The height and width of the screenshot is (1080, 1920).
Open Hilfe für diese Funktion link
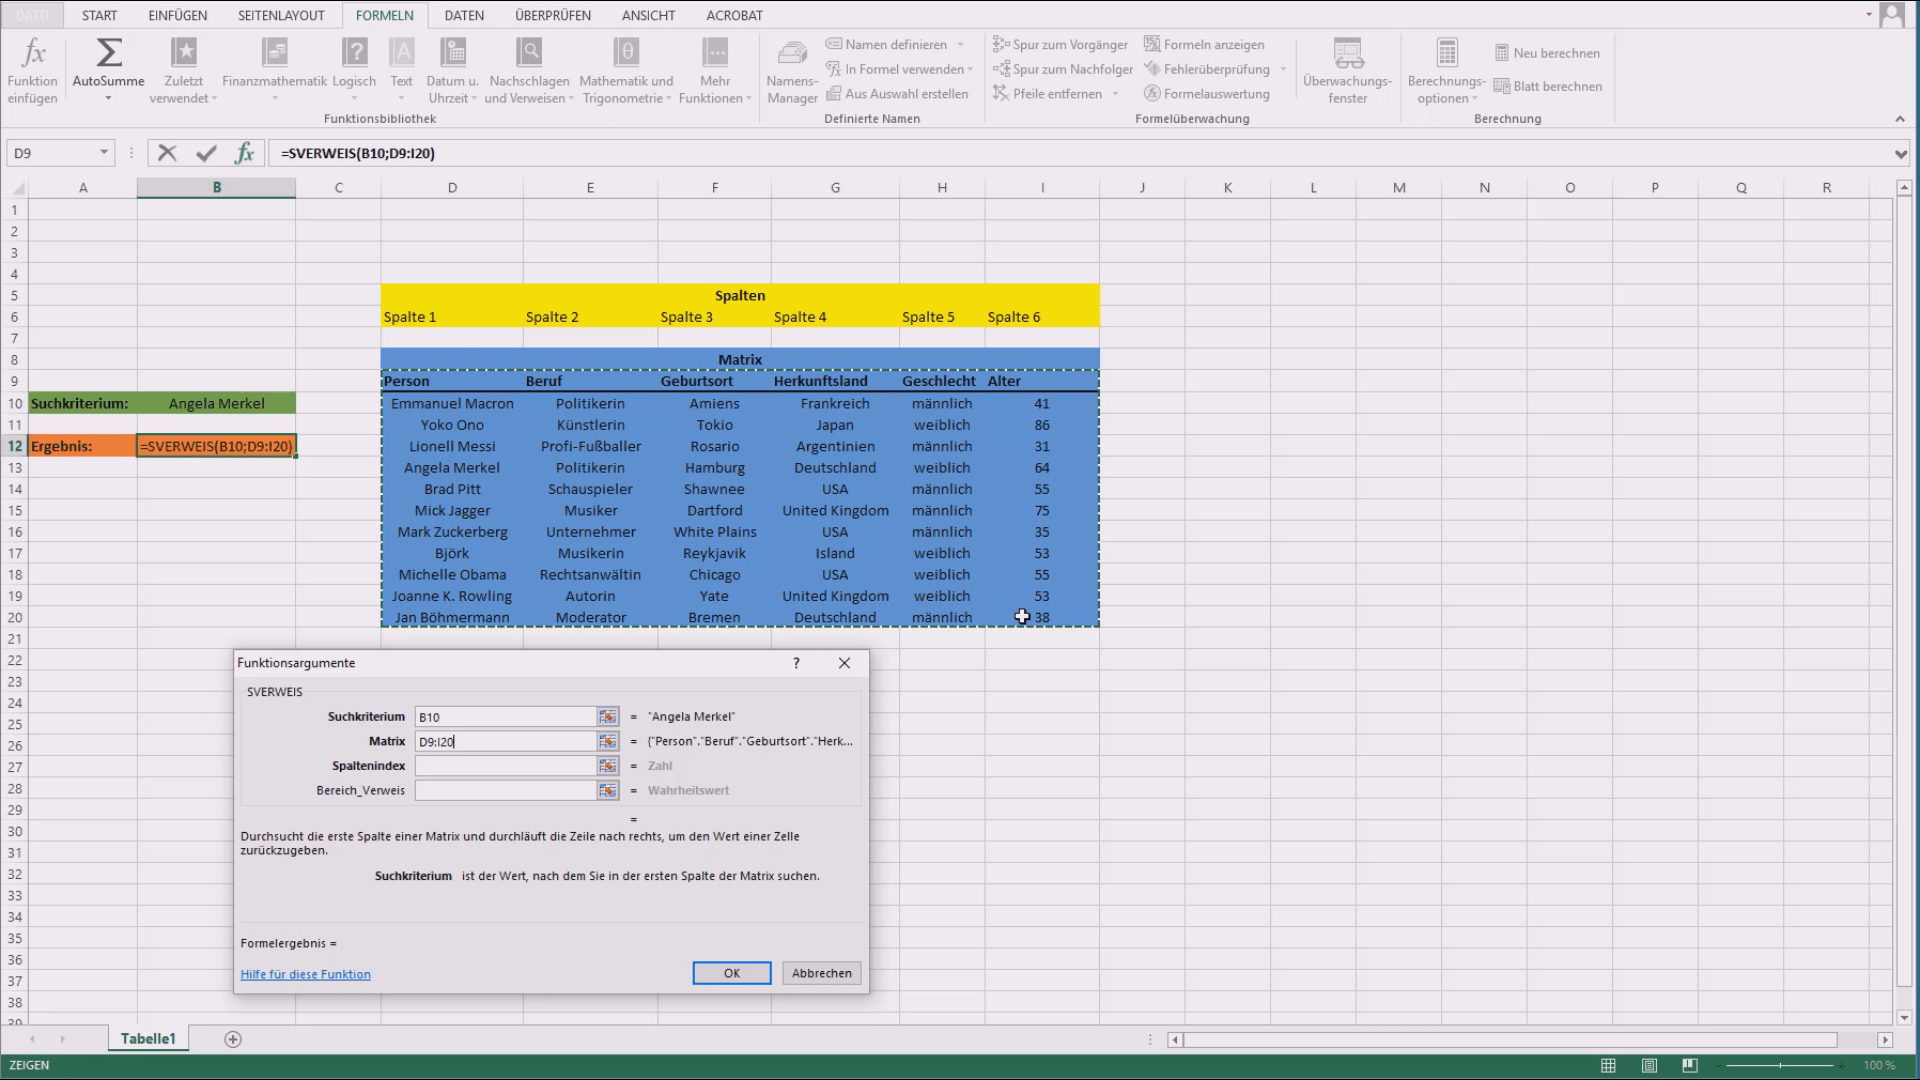pyautogui.click(x=305, y=974)
